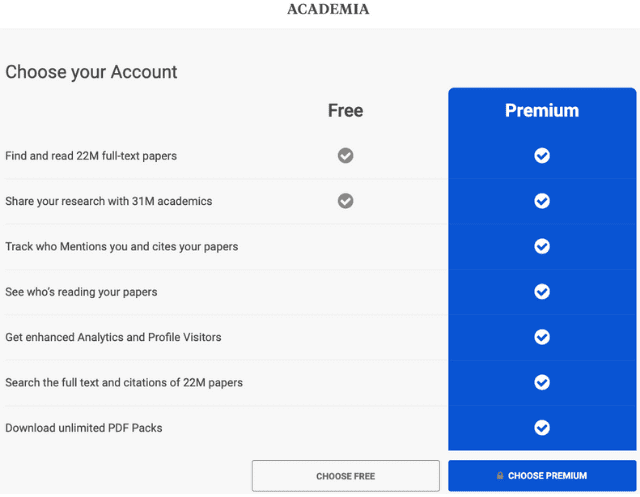Image resolution: width=640 pixels, height=497 pixels.
Task: Click Premium checkmark for Search the full text
Action: [x=542, y=382]
